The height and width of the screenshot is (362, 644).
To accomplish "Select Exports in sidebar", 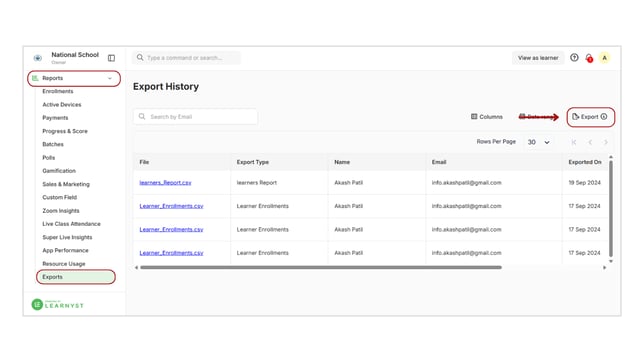I will [x=76, y=277].
